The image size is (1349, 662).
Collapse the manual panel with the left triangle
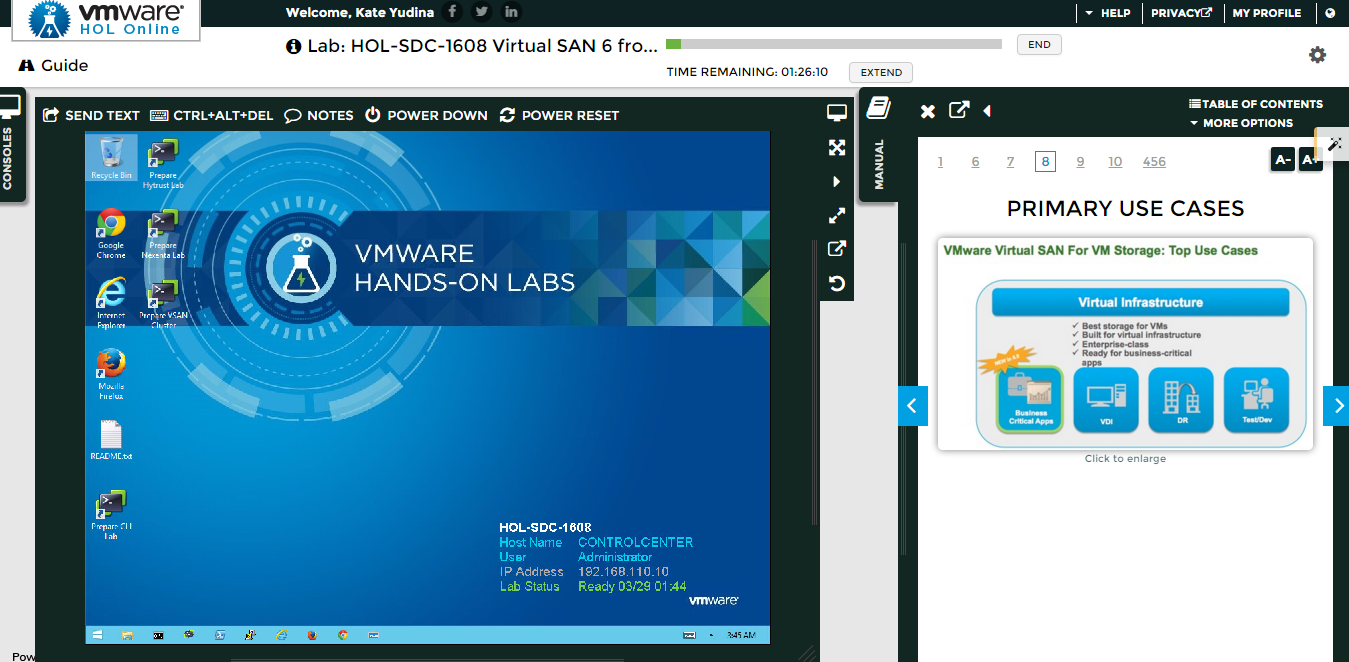coord(987,111)
